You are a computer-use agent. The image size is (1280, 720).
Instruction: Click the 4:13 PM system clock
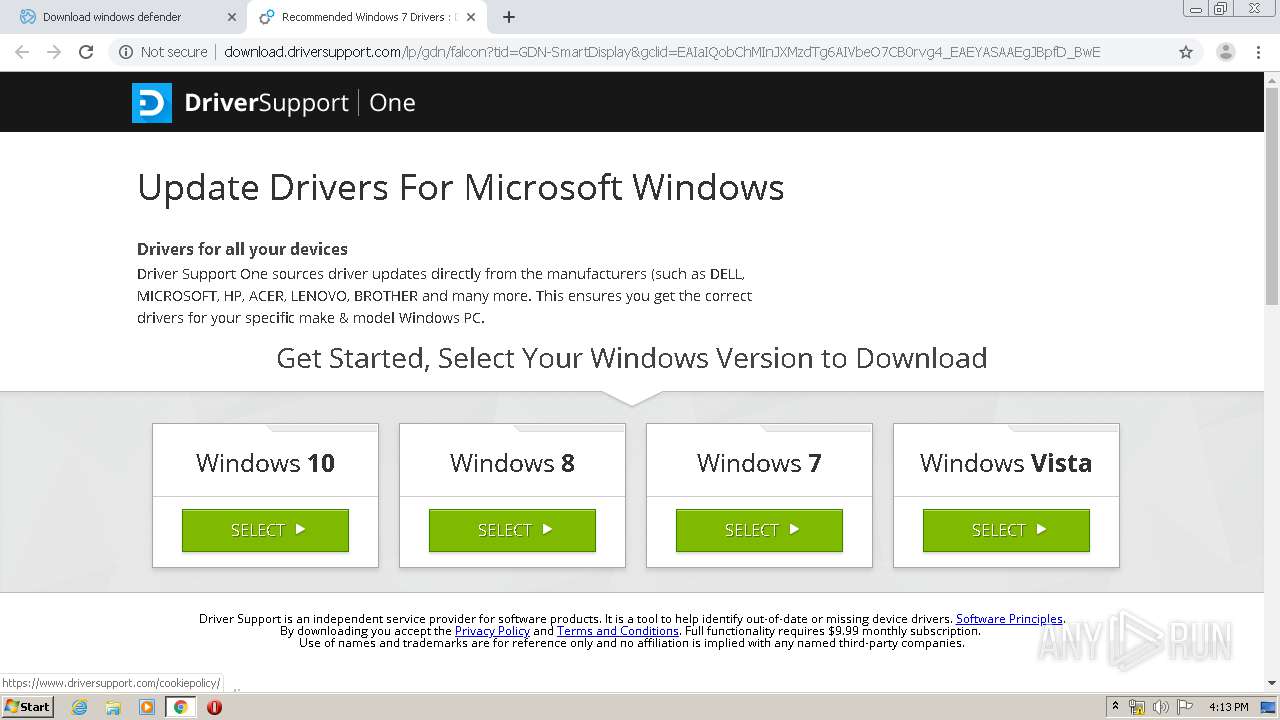tap(1228, 707)
